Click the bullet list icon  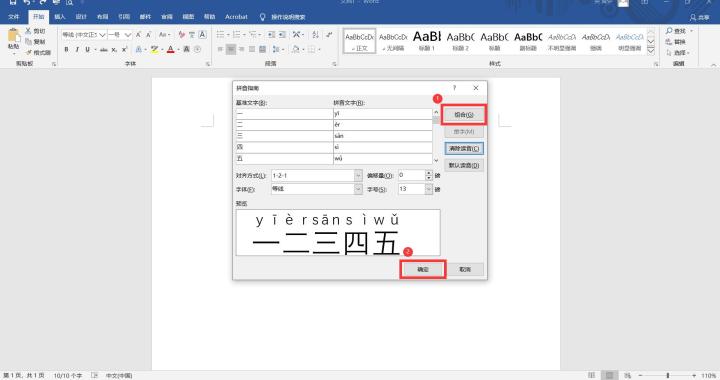(221, 34)
